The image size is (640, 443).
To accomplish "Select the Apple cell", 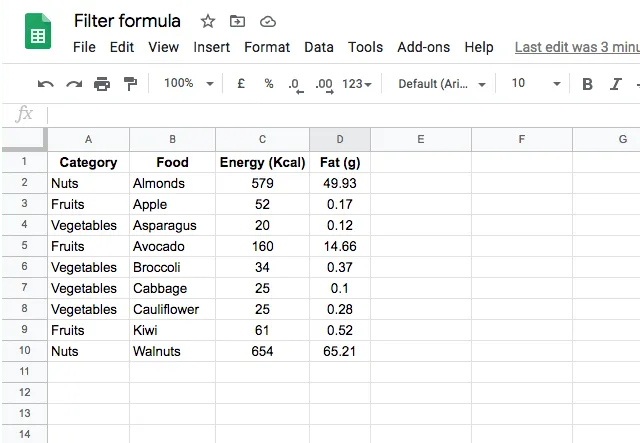I will click(173, 204).
